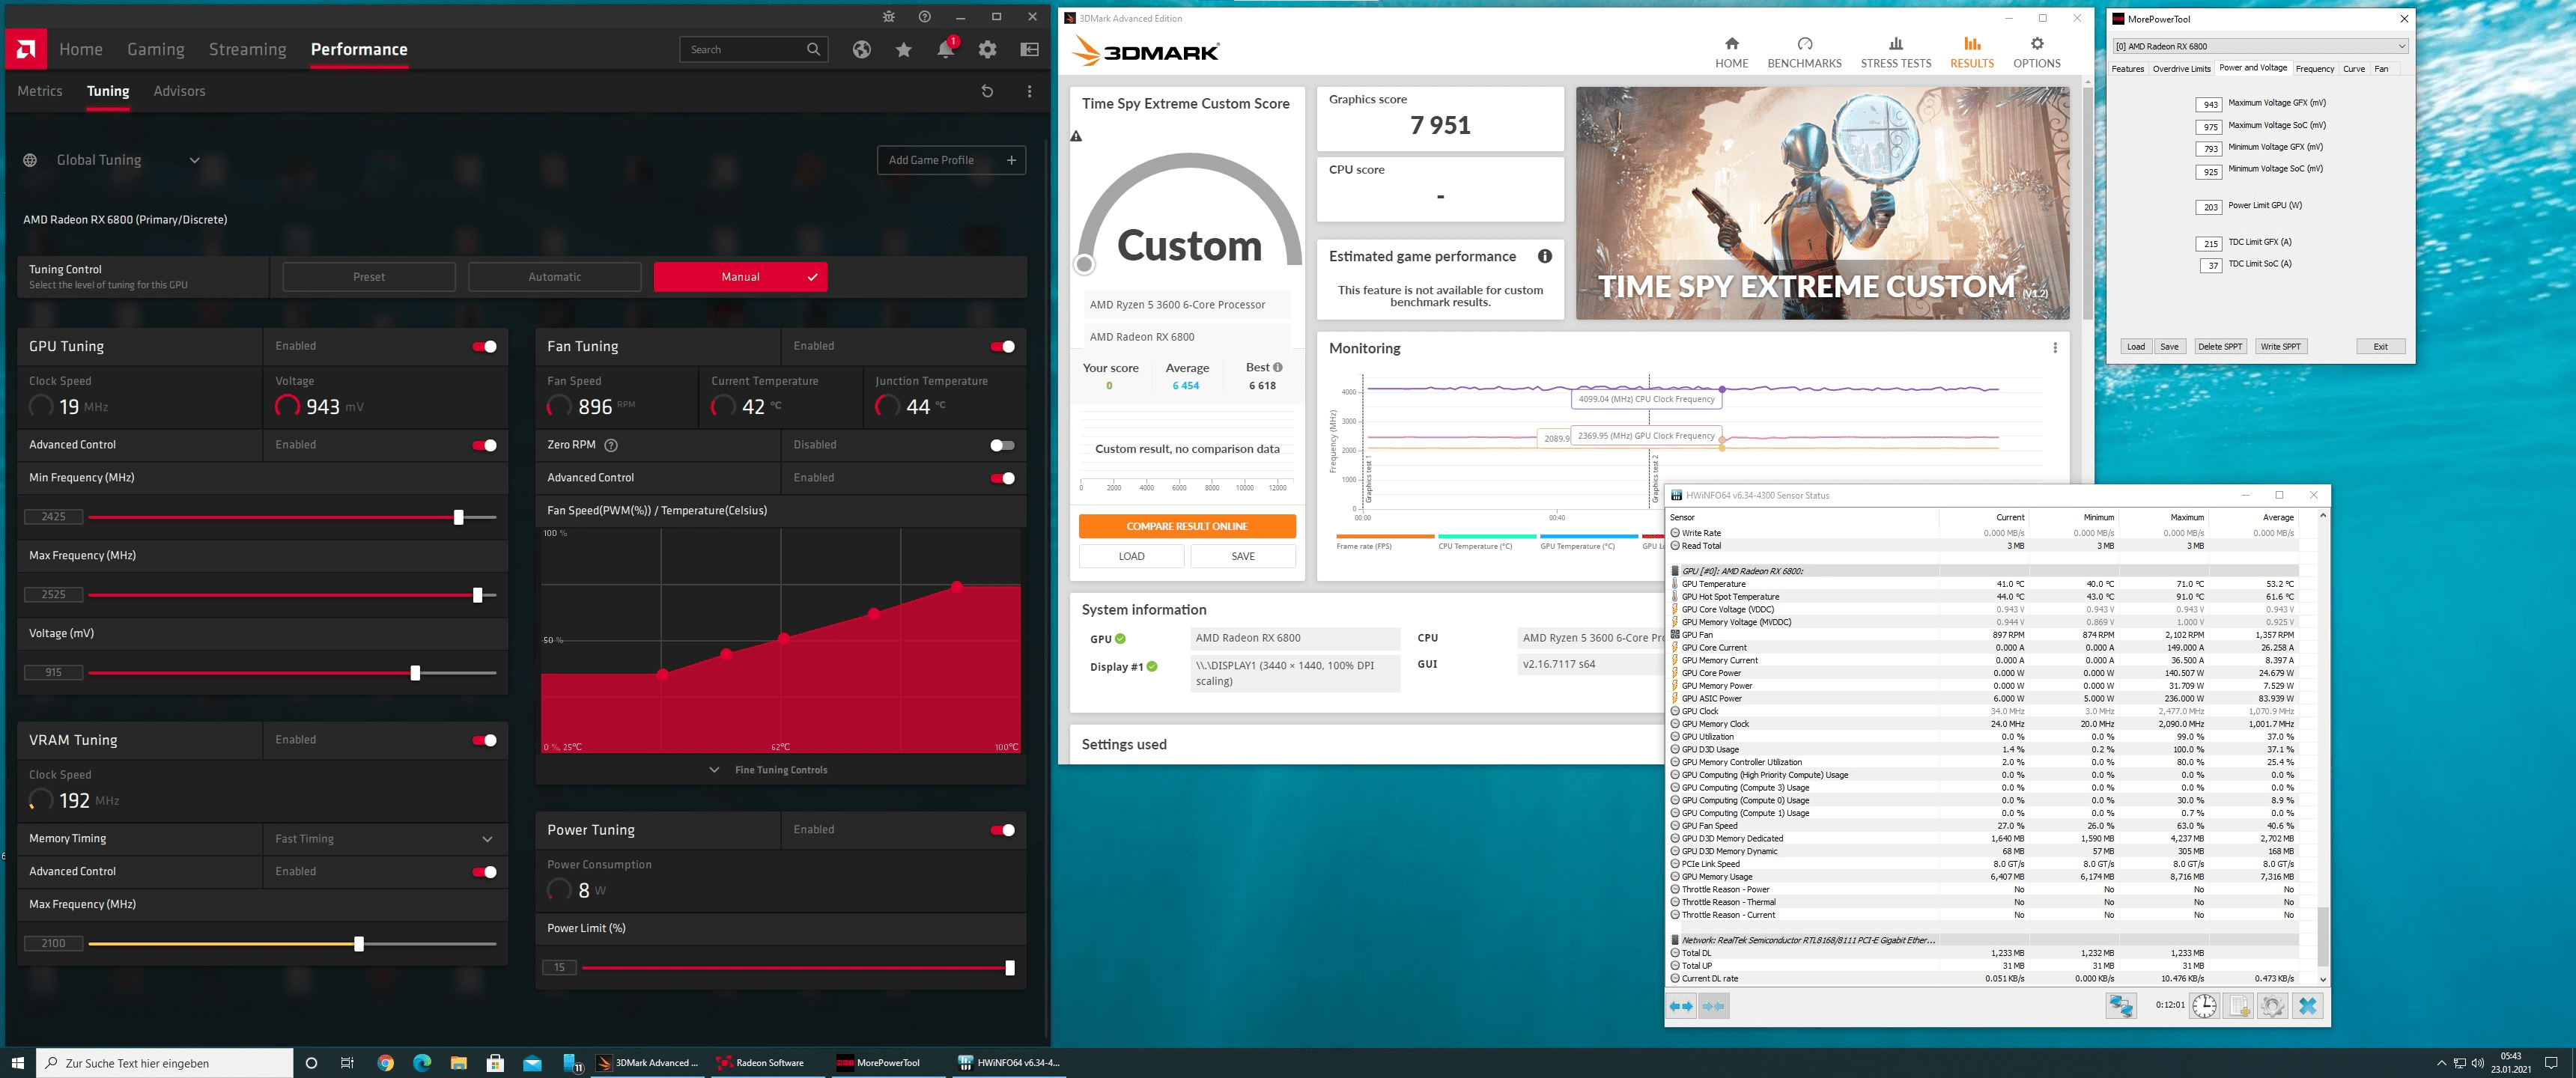The width and height of the screenshot is (2576, 1078).
Task: Click the Windows Start button
Action: (x=17, y=1063)
